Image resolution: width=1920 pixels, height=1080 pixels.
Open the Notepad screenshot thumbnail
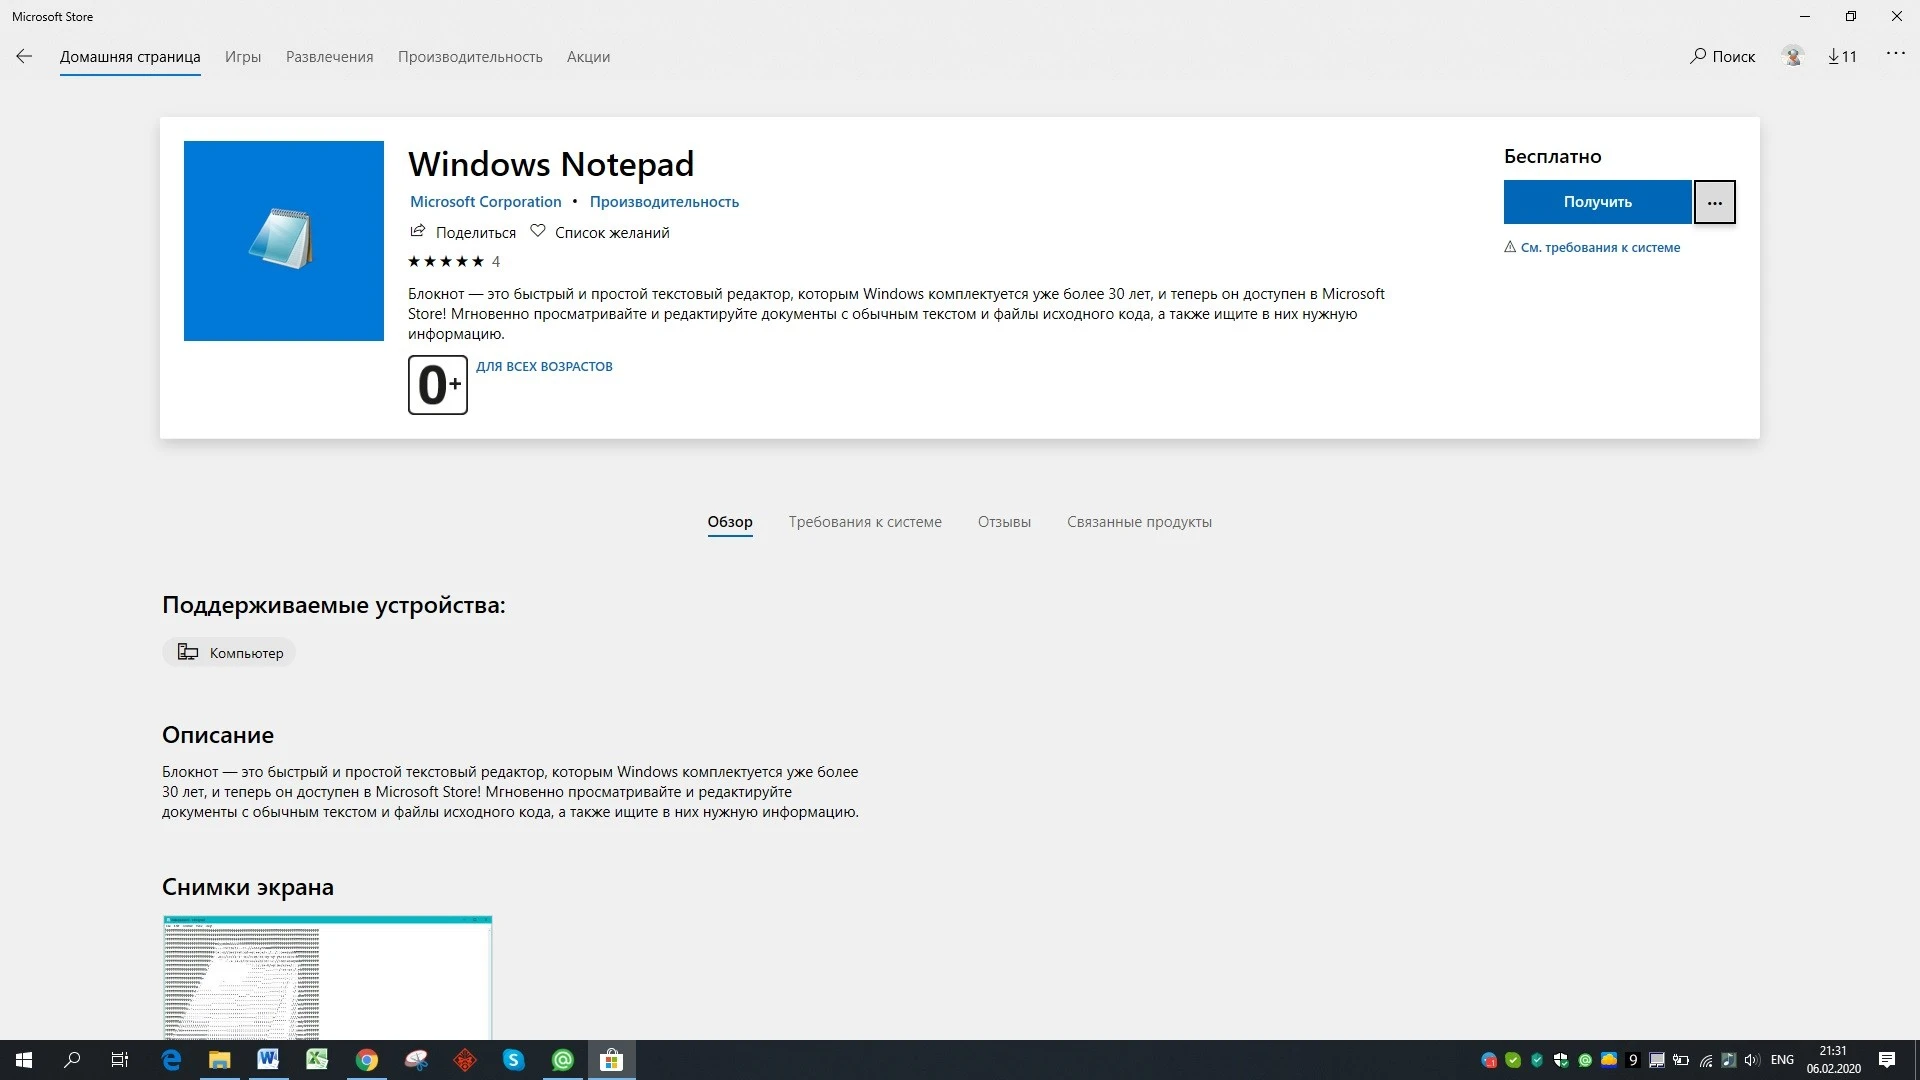click(327, 977)
